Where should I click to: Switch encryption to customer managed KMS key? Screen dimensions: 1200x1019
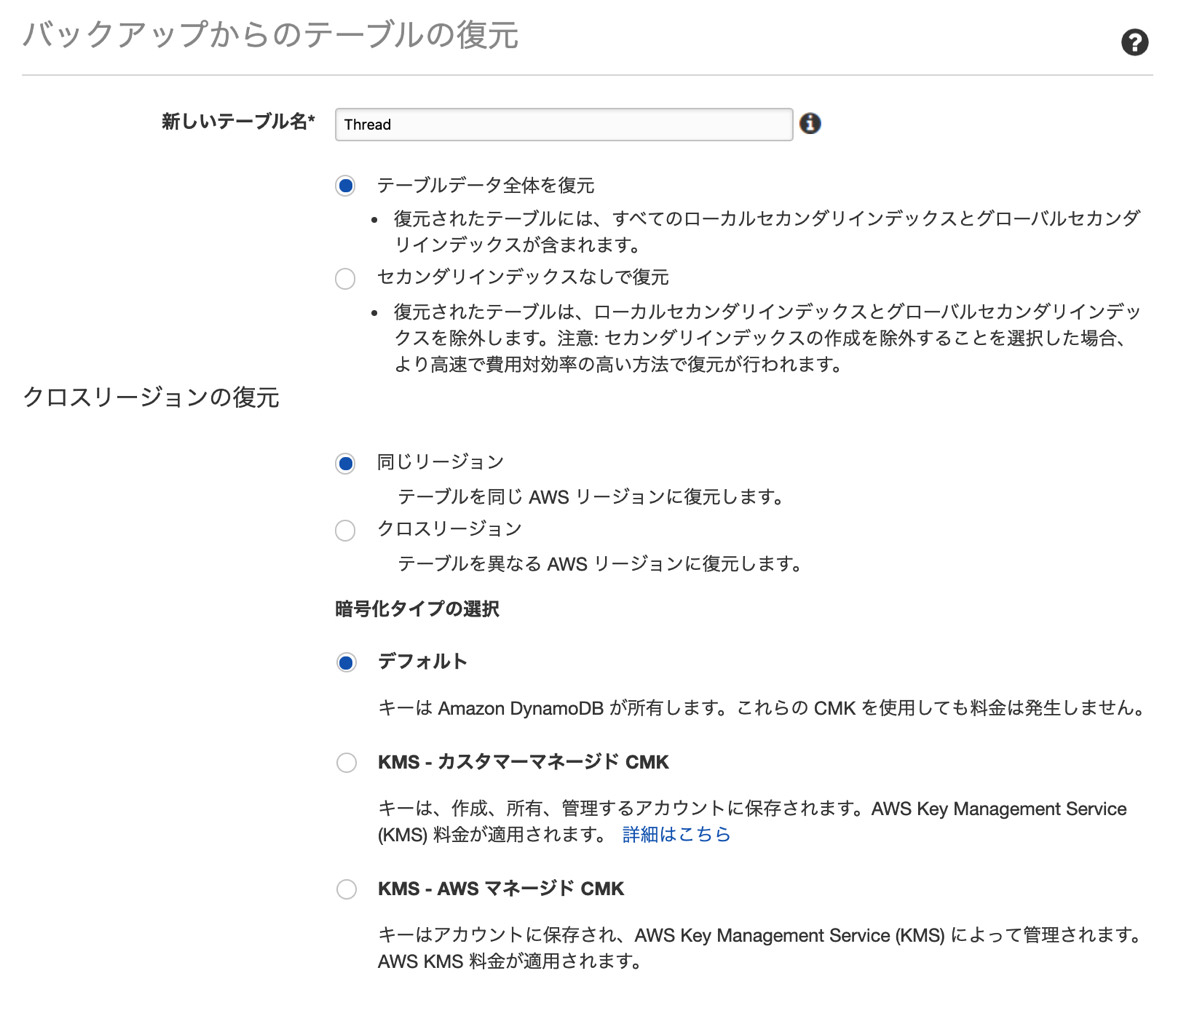(x=346, y=762)
